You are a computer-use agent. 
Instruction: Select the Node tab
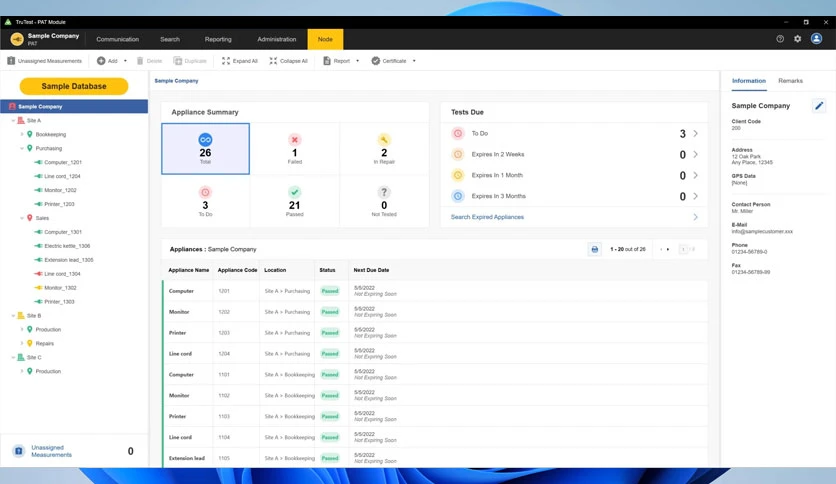pyautogui.click(x=325, y=39)
